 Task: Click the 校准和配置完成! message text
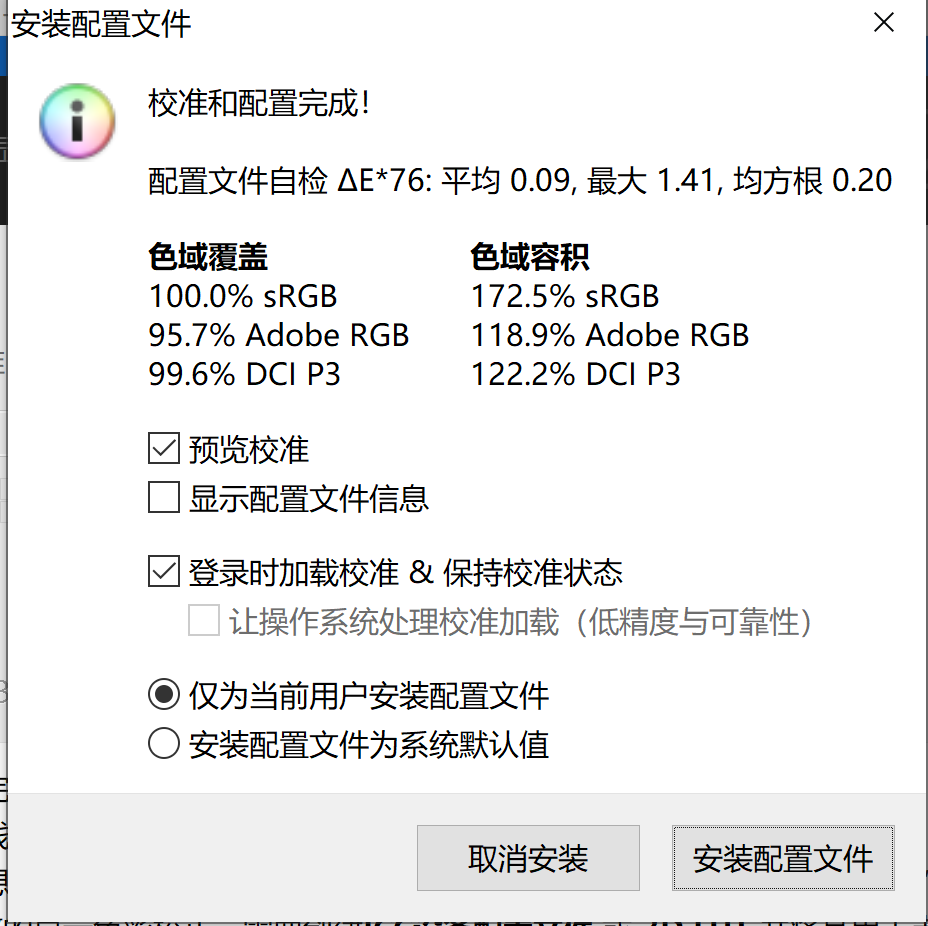pyautogui.click(x=259, y=103)
